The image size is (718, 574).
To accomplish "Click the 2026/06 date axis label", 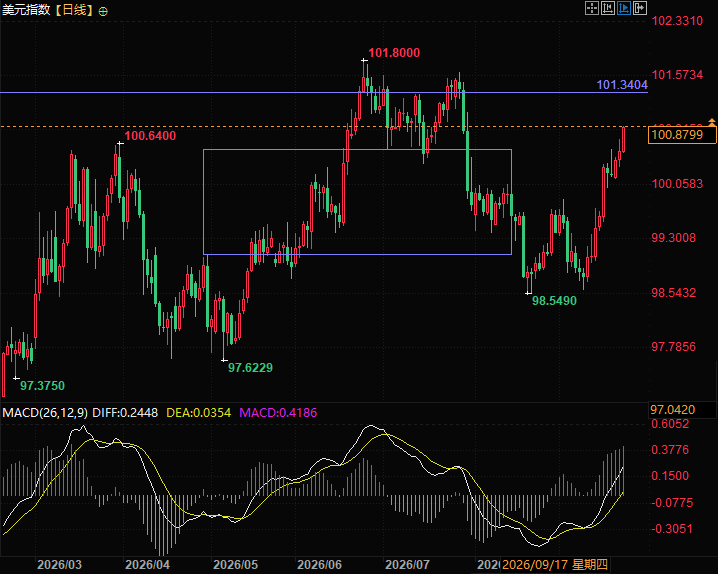I will tap(319, 564).
